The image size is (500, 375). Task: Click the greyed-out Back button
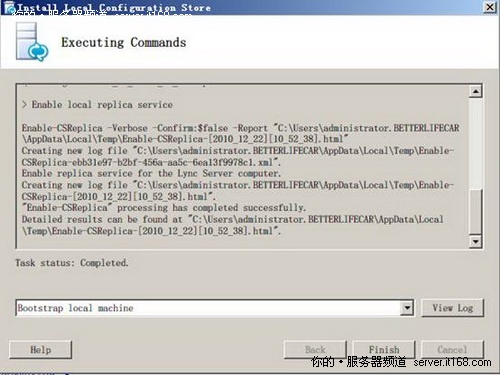point(315,349)
